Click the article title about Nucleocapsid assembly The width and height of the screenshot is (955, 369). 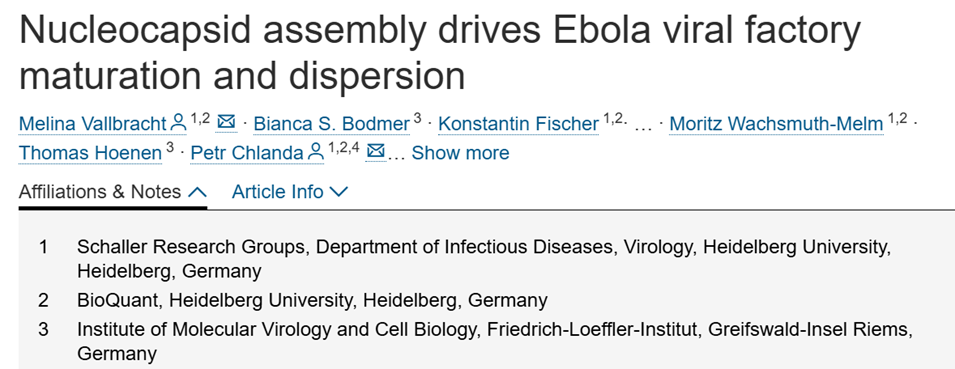click(440, 52)
